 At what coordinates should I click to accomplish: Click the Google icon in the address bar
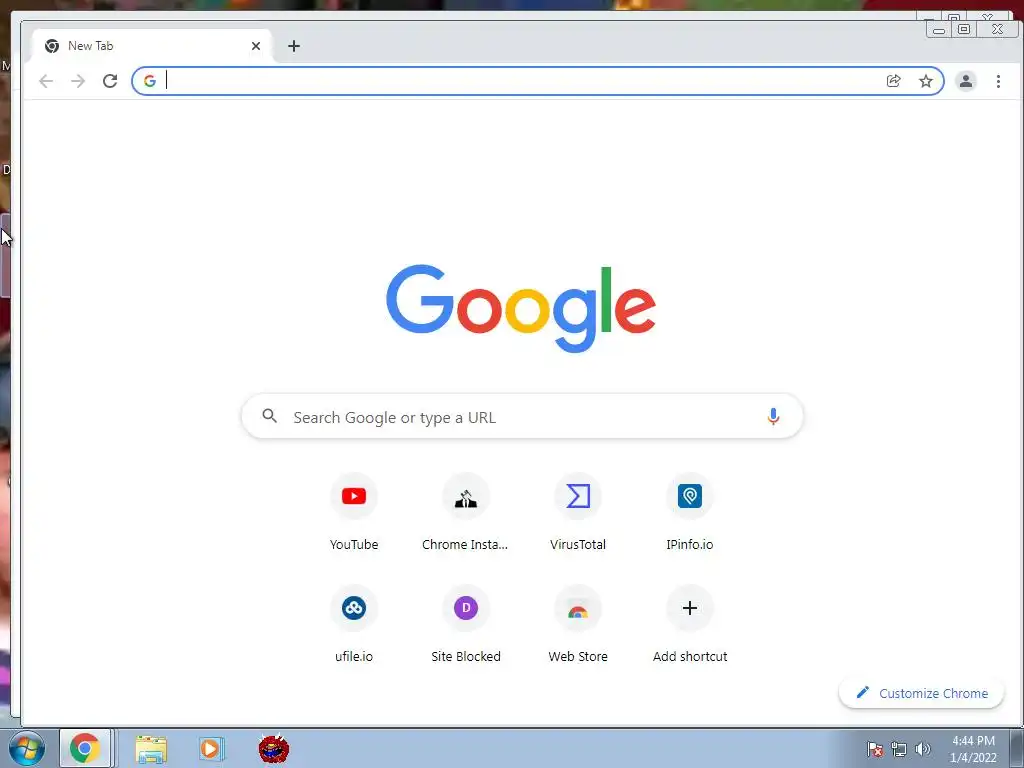click(150, 81)
